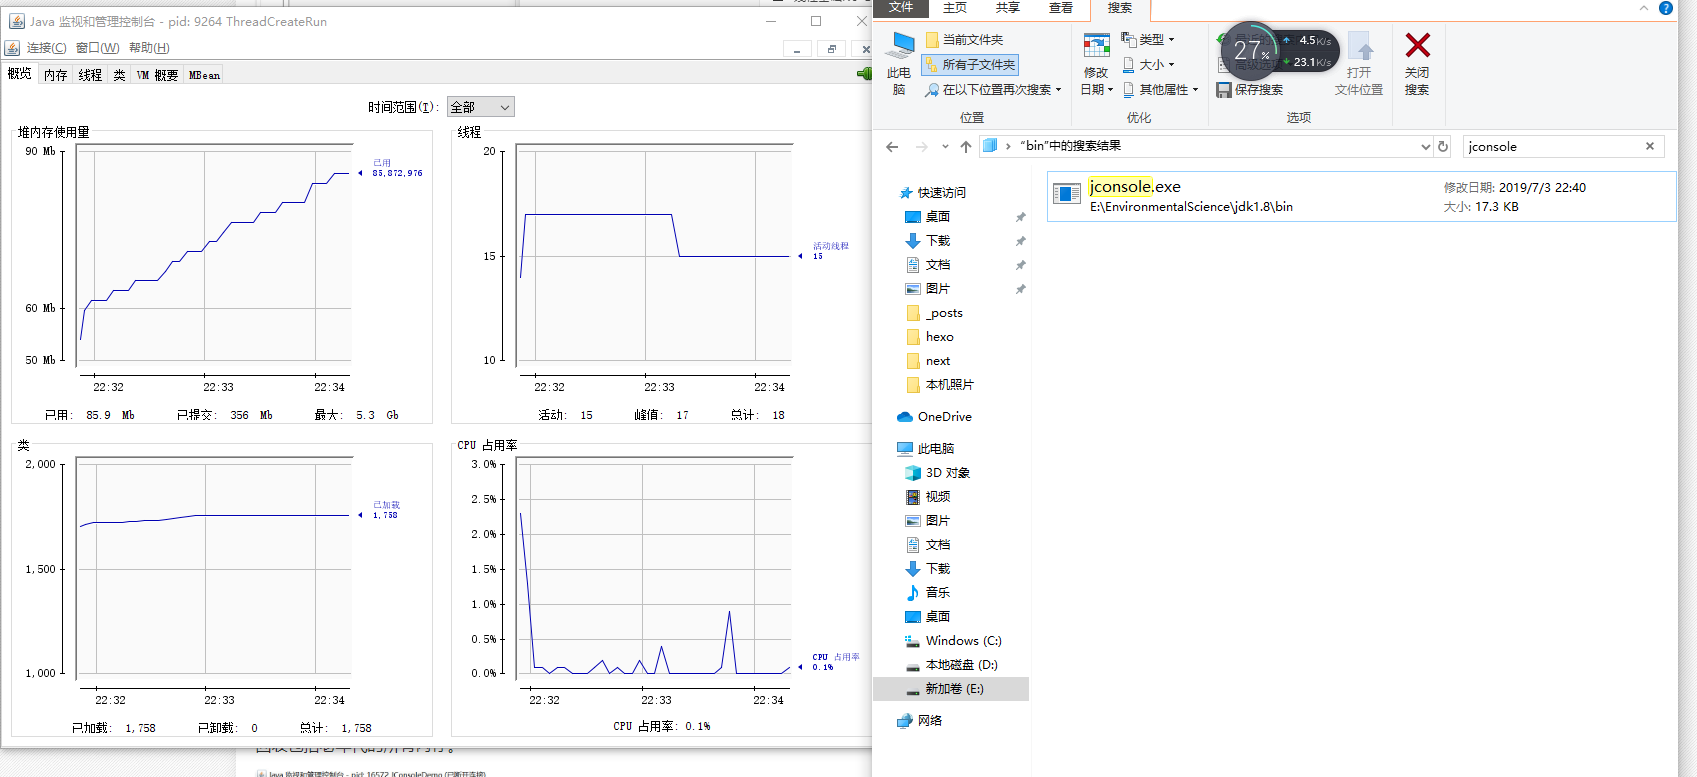Restore the inner JConsole connection frame
This screenshot has height=777, width=1697.
pyautogui.click(x=831, y=49)
